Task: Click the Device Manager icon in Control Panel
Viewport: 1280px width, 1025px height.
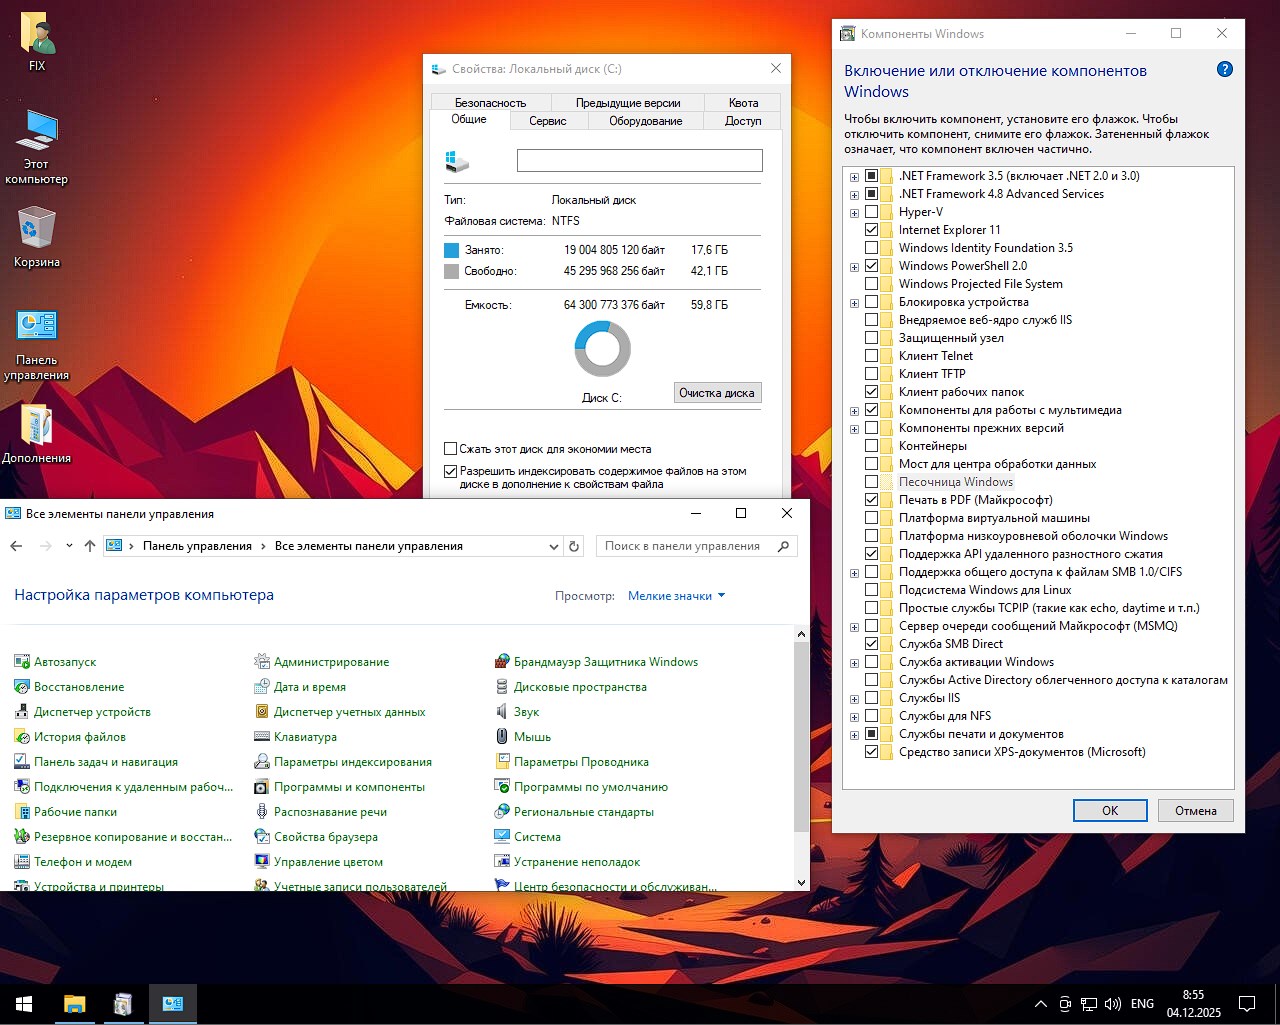Action: 22,712
